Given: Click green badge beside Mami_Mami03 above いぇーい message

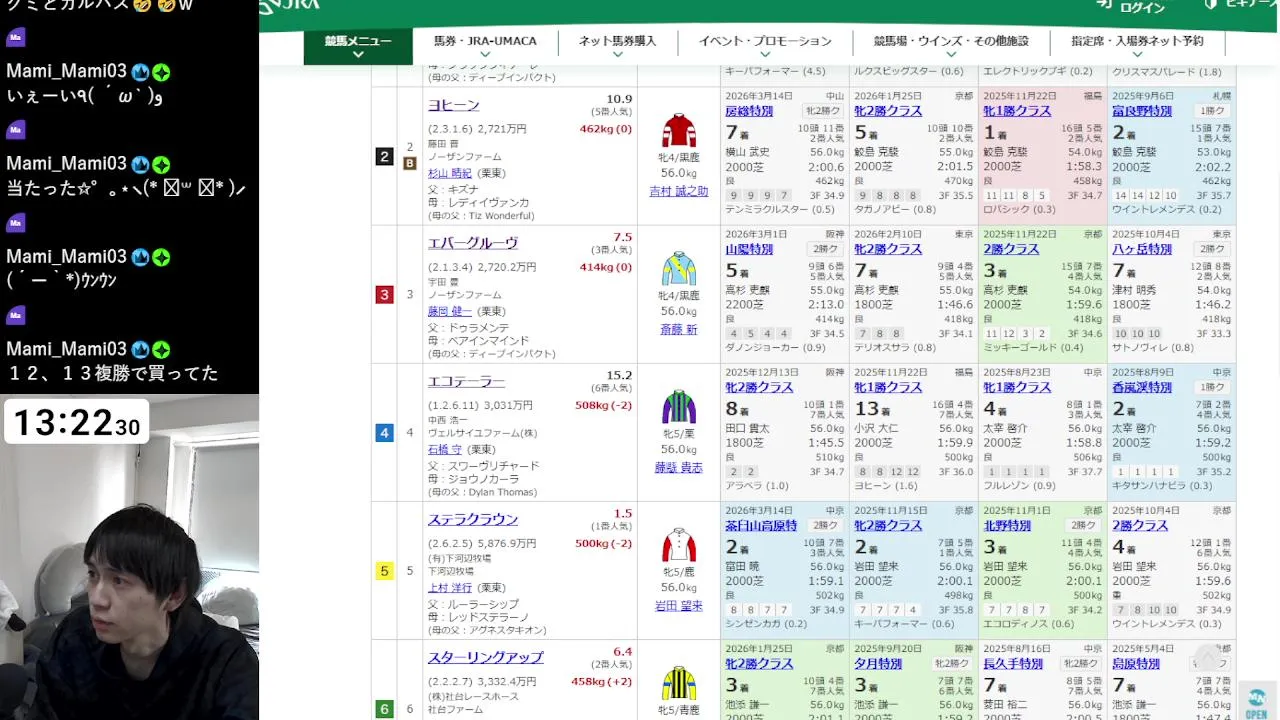Looking at the screenshot, I should [161, 72].
